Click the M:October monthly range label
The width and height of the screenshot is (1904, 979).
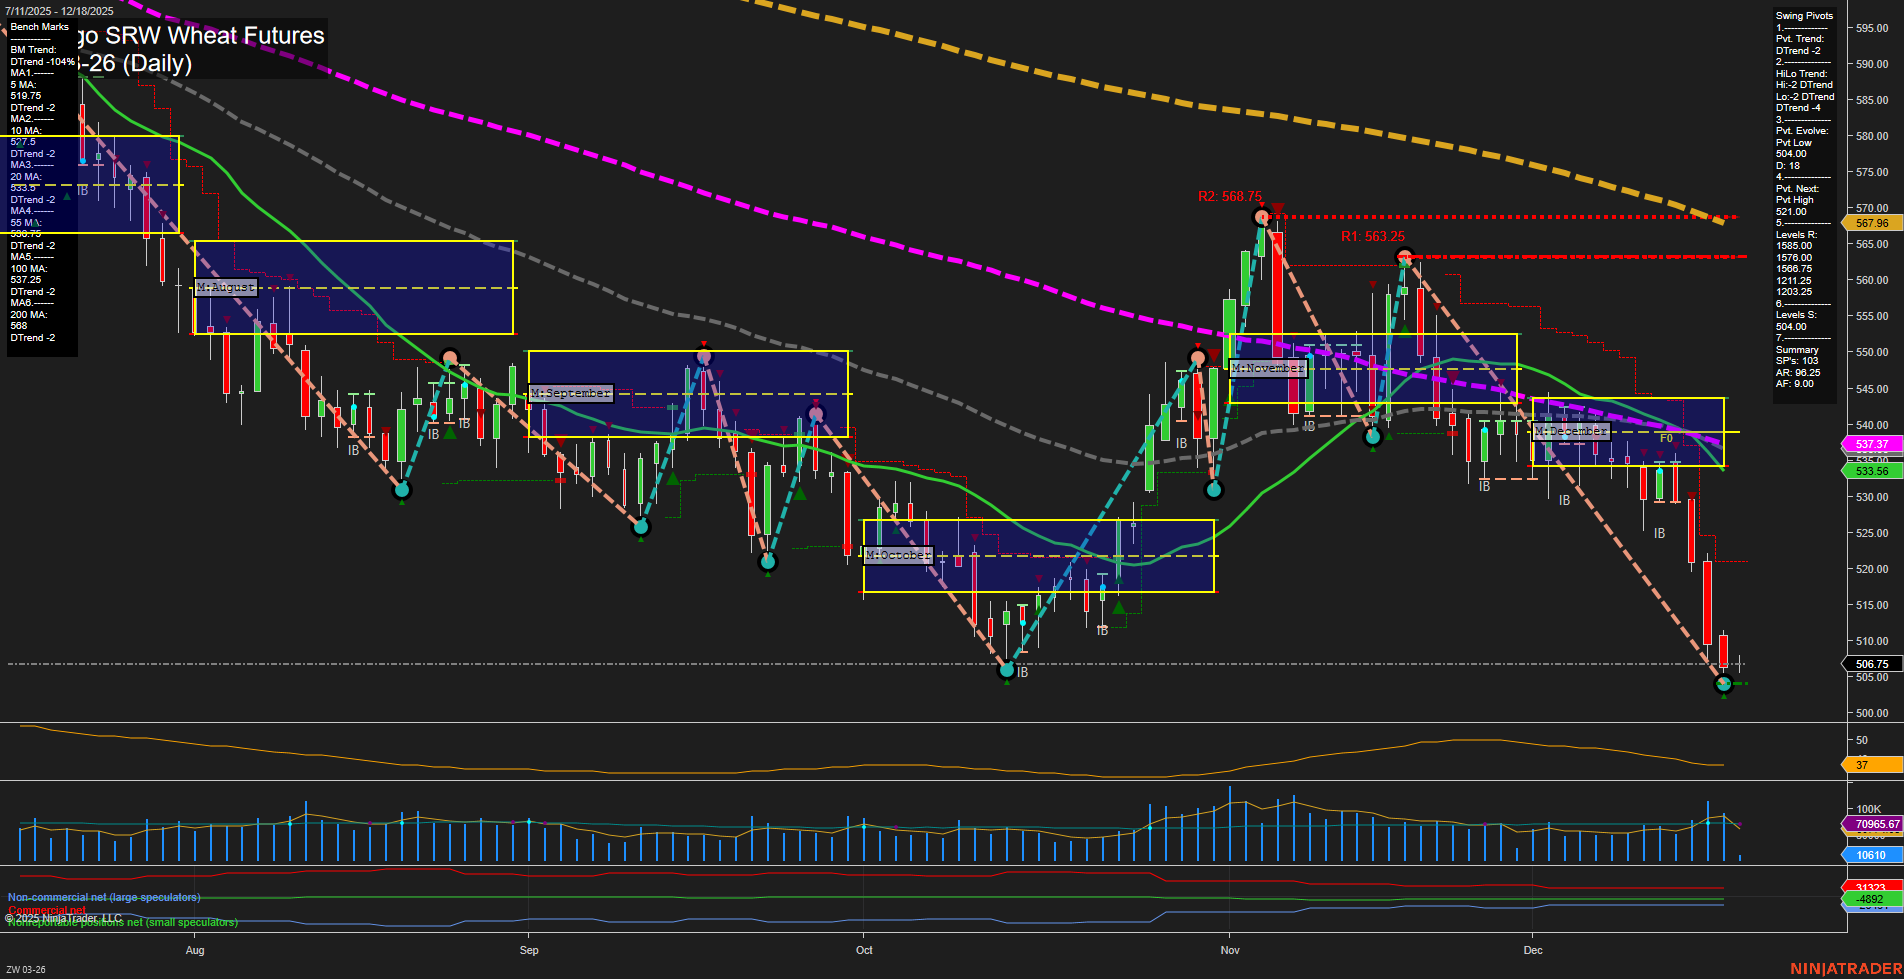(898, 553)
